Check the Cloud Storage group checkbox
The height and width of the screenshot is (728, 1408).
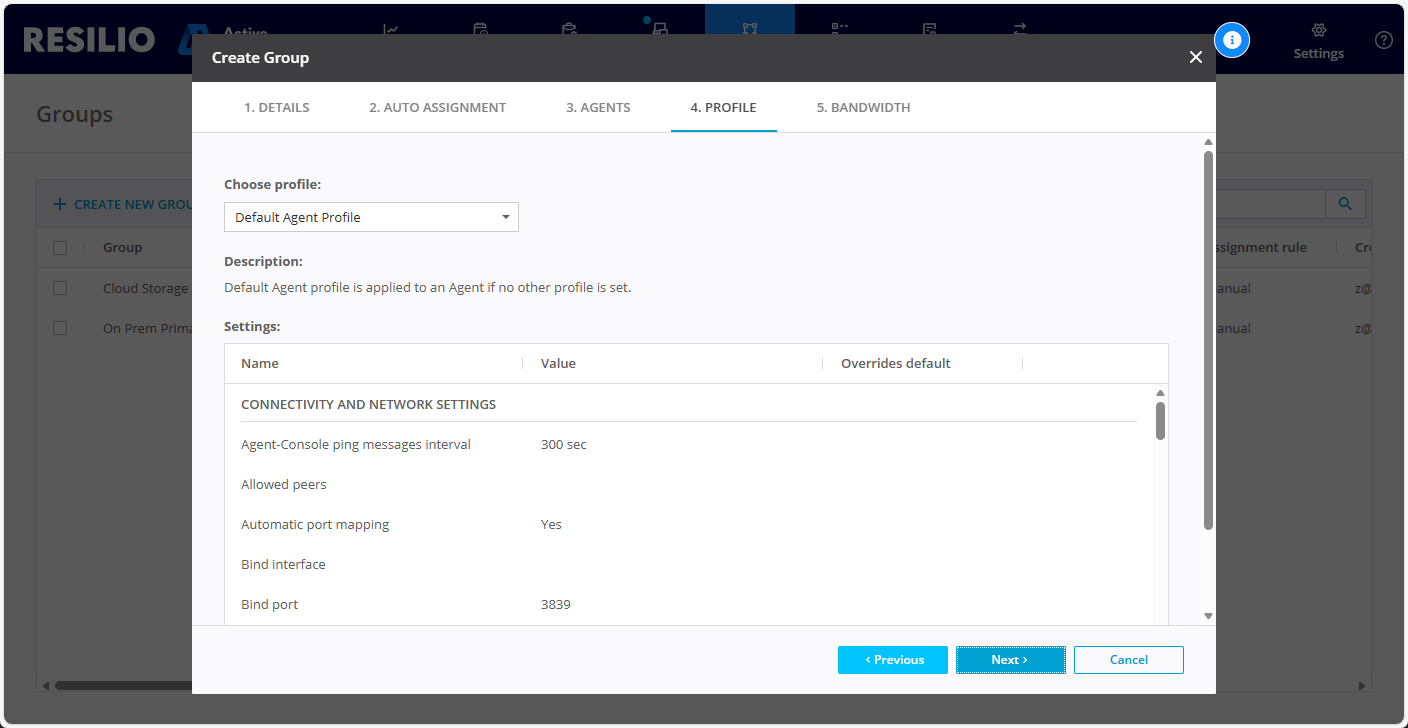(60, 288)
